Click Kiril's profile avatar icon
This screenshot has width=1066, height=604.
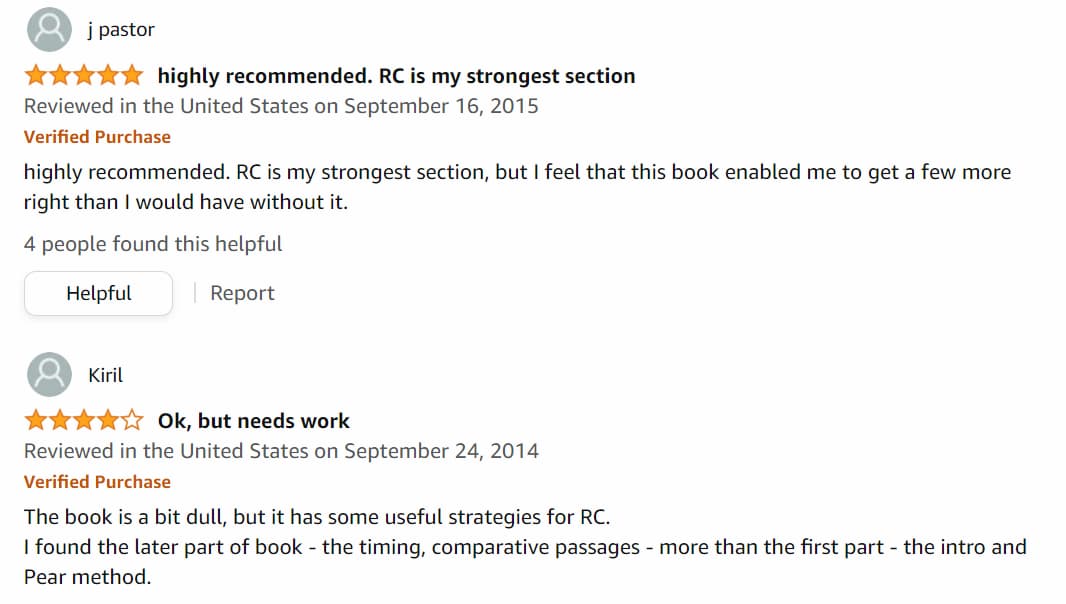(49, 375)
